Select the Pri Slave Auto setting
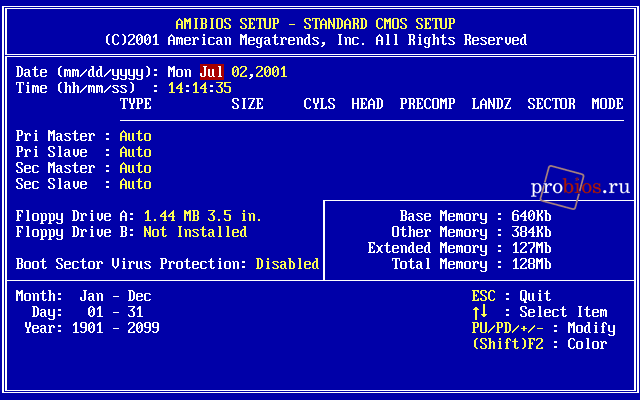This screenshot has height=400, width=640. coord(136,152)
